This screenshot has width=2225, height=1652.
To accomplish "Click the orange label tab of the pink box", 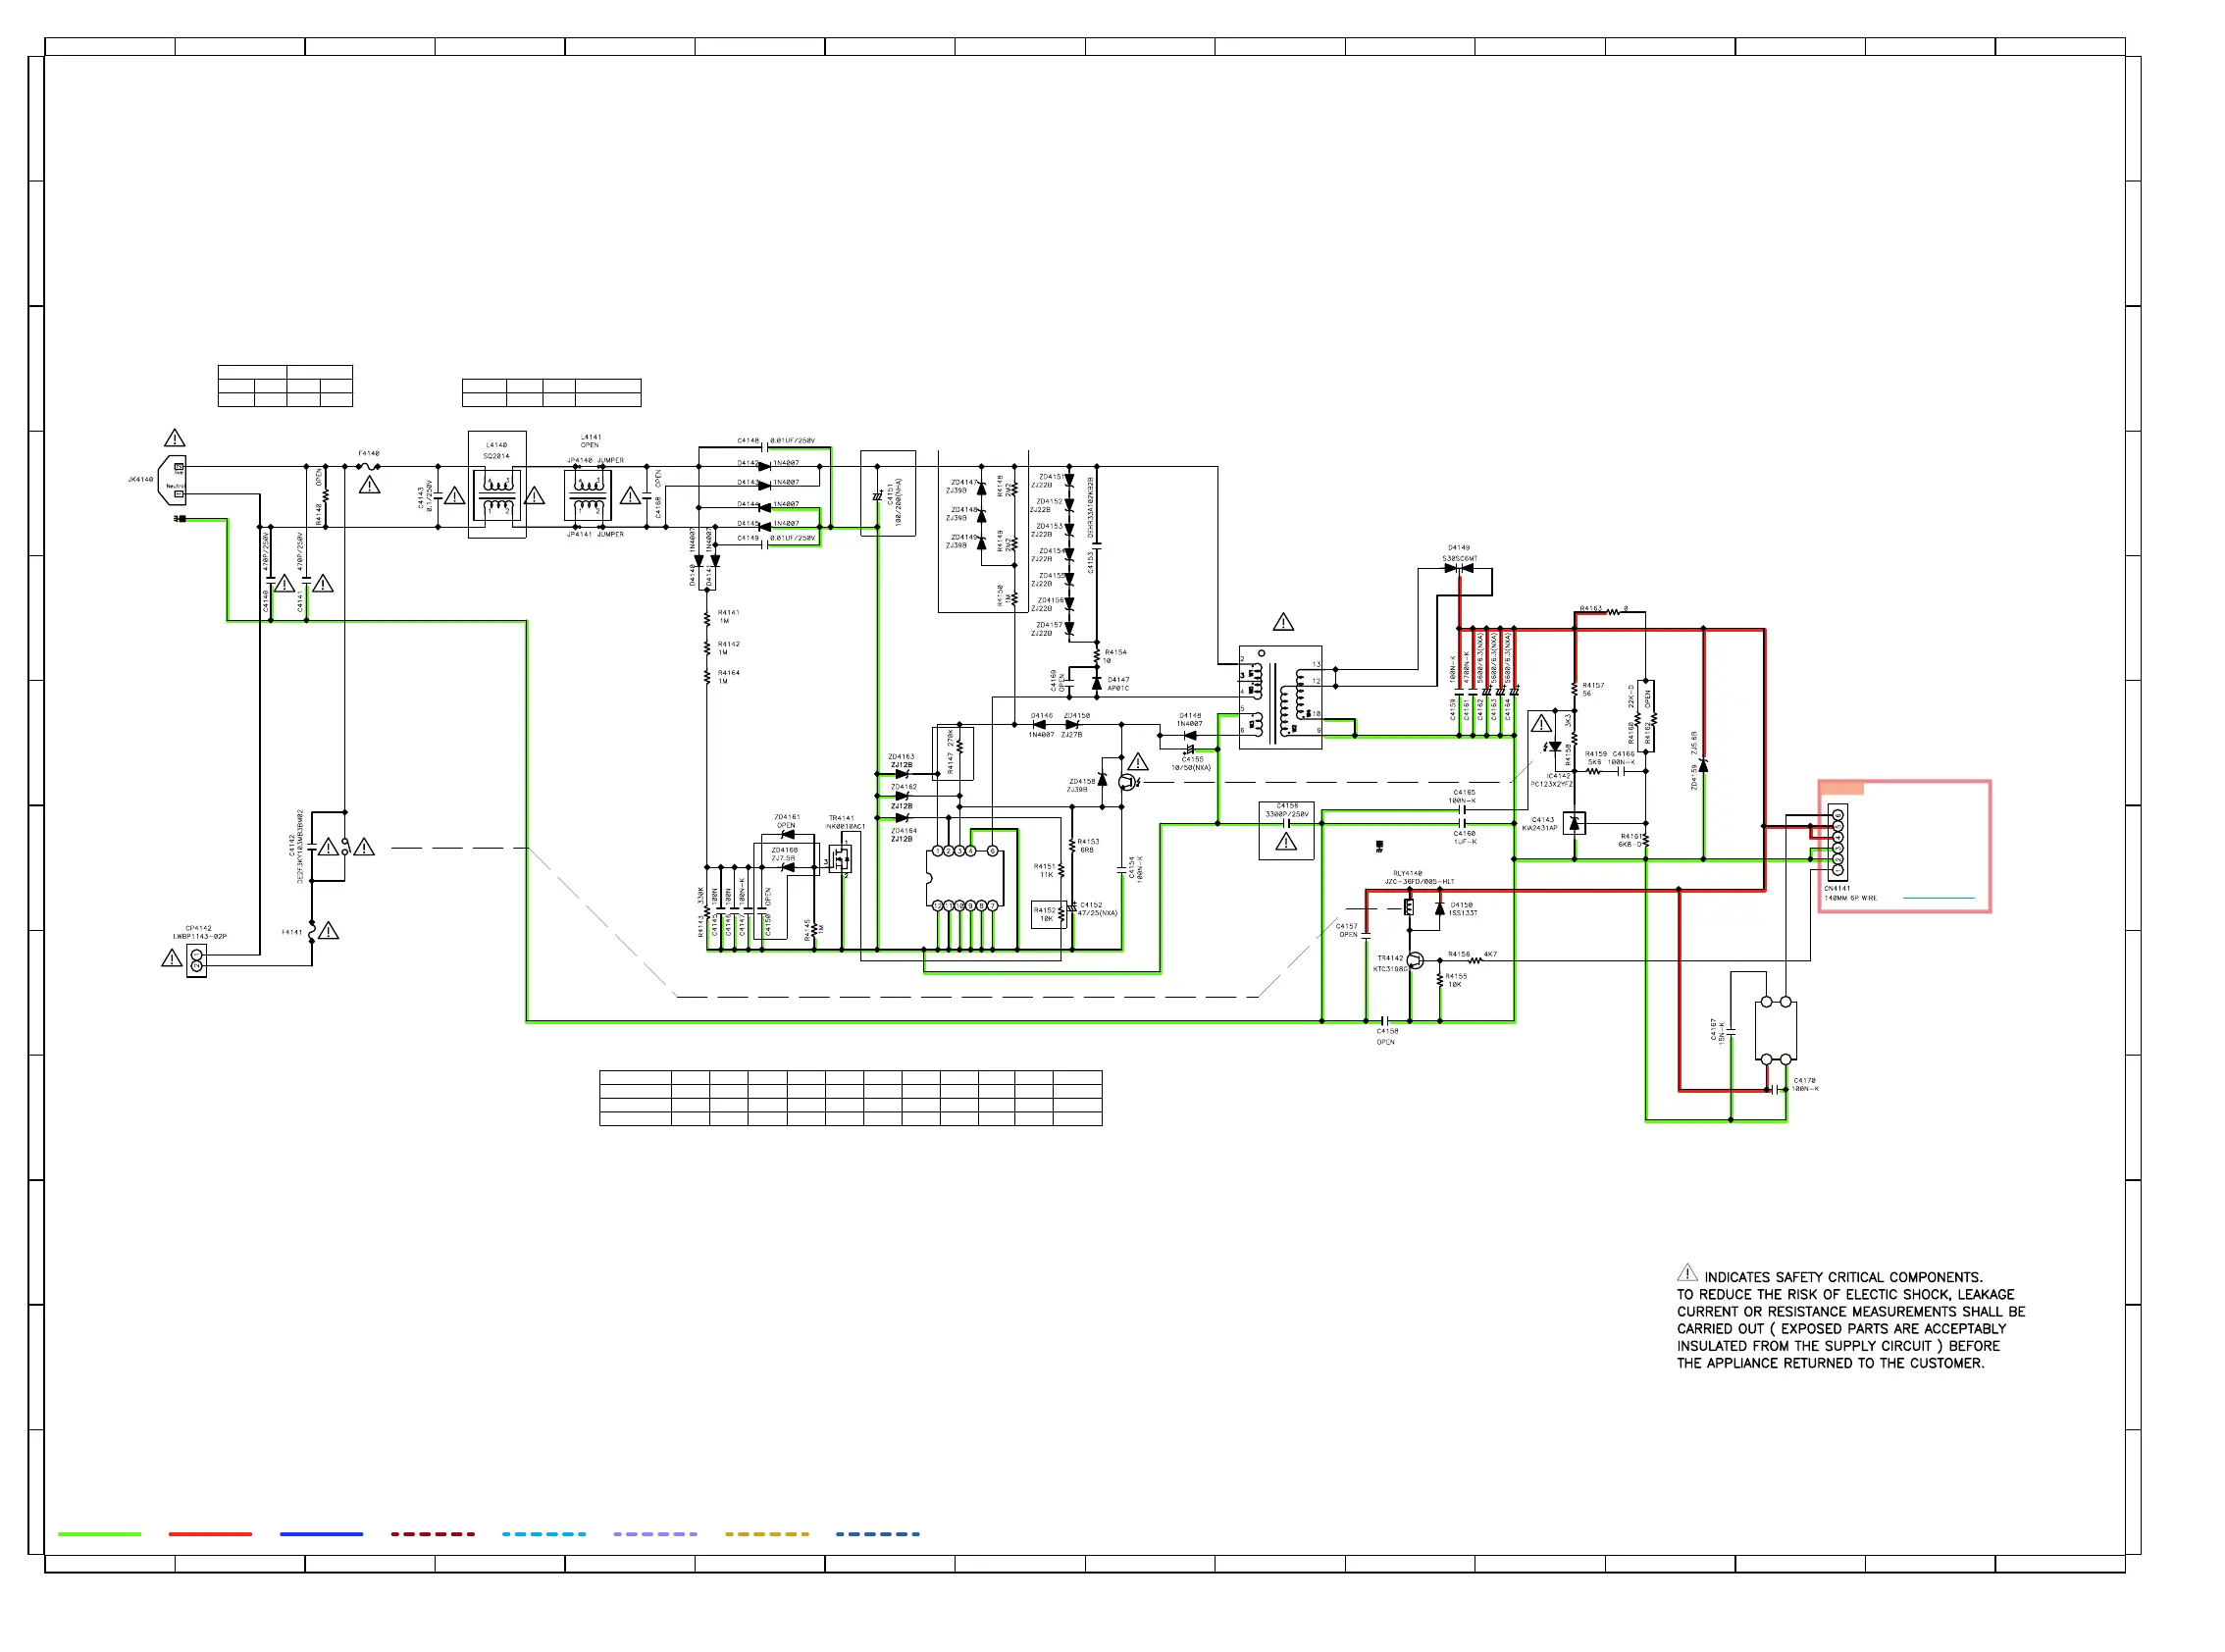I will [1842, 788].
